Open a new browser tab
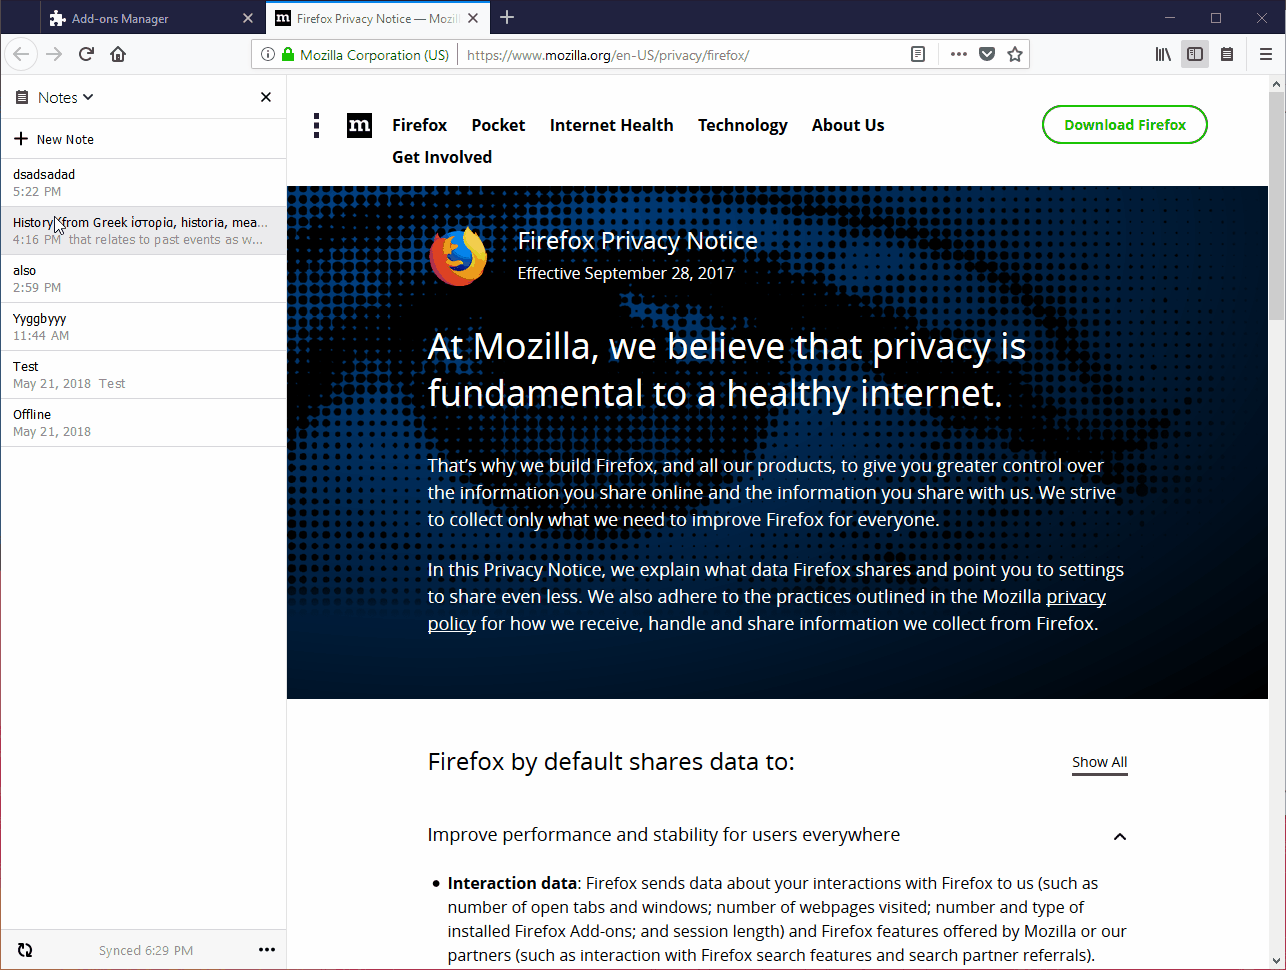This screenshot has width=1286, height=970. pos(507,17)
